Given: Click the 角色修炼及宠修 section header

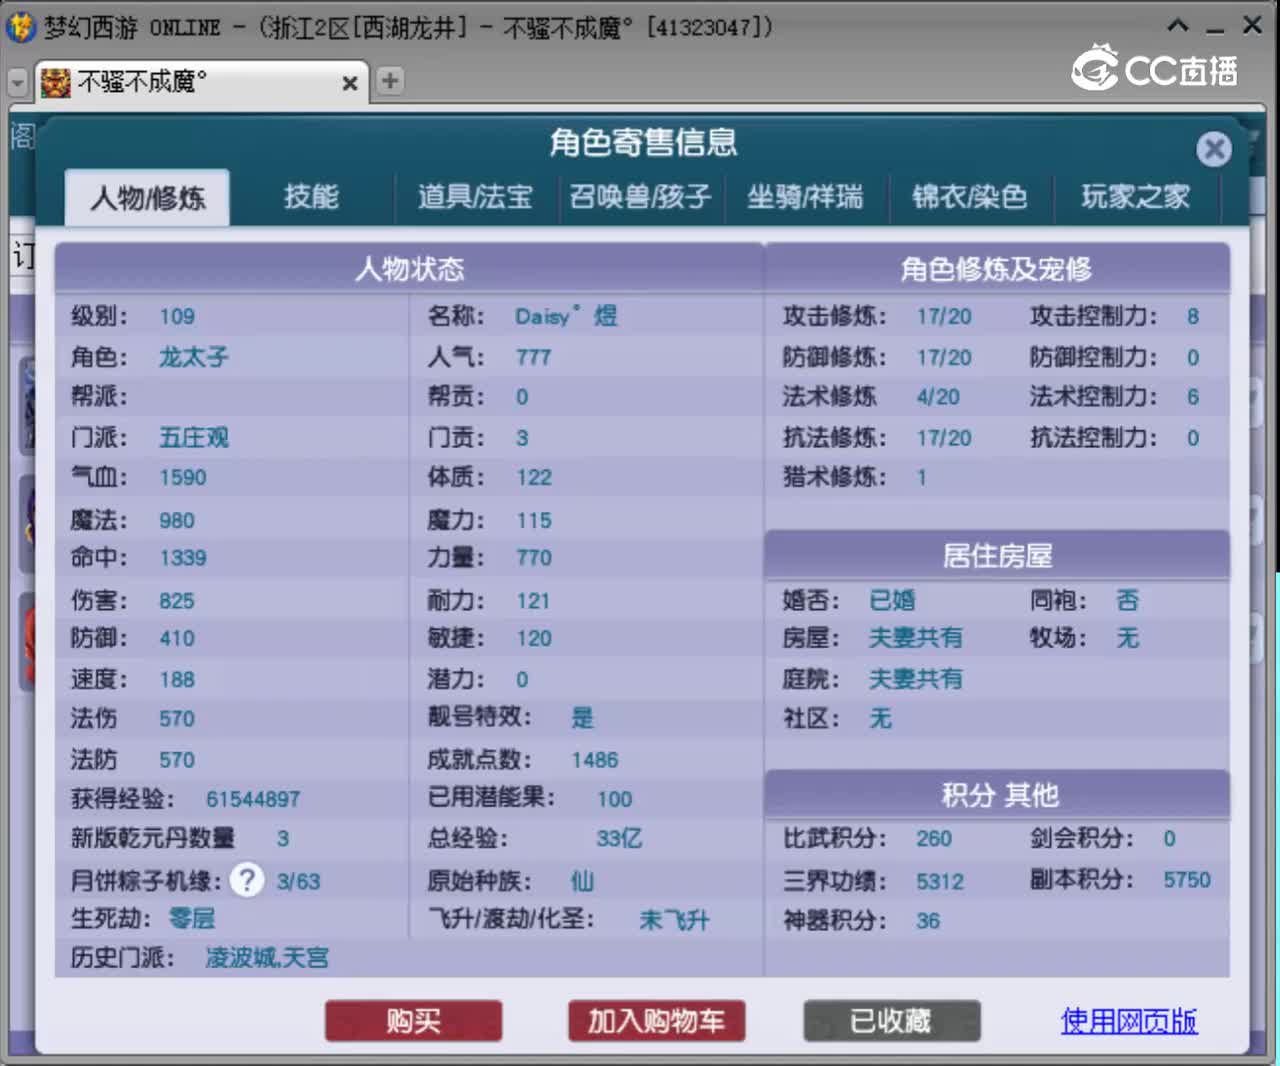Looking at the screenshot, I should [x=997, y=269].
